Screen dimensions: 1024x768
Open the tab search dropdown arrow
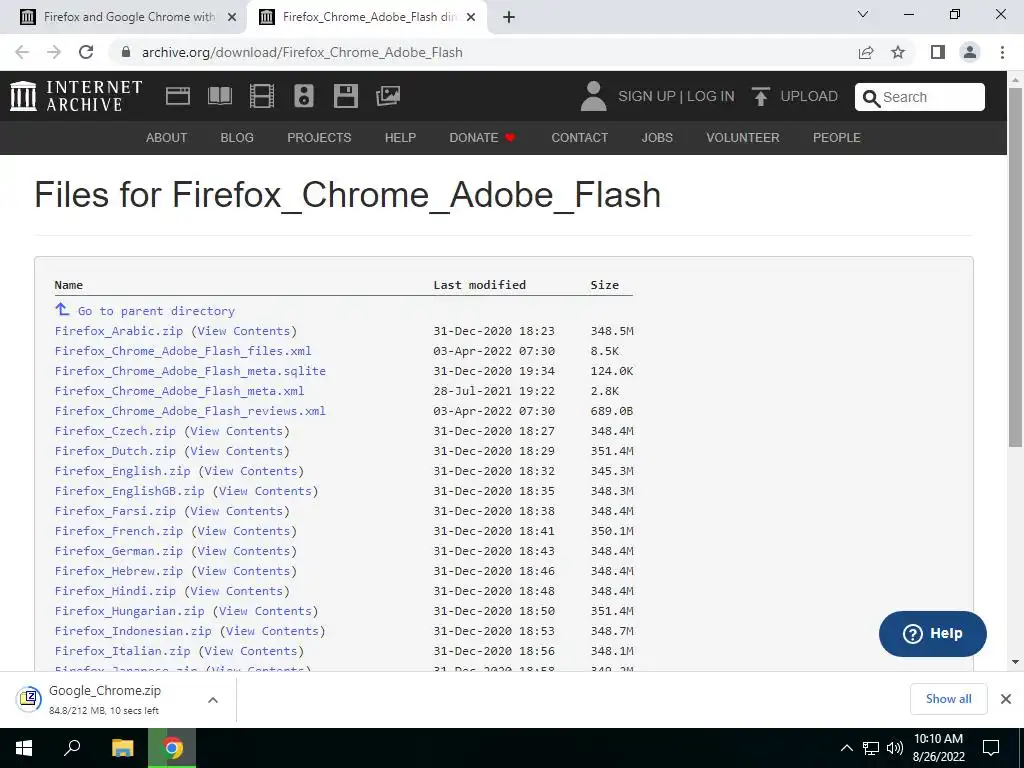pos(863,14)
